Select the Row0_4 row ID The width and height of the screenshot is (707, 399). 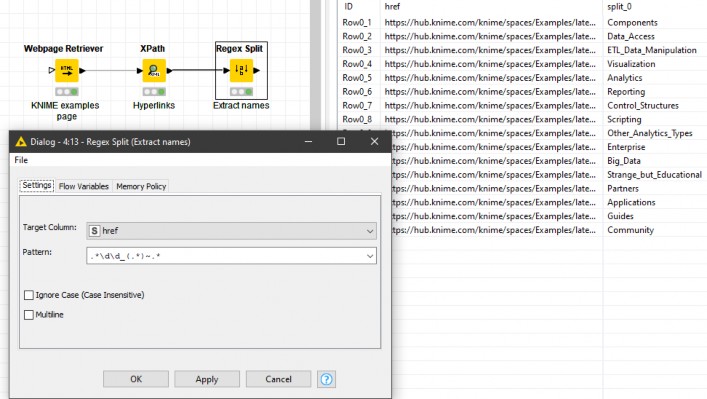[x=357, y=64]
